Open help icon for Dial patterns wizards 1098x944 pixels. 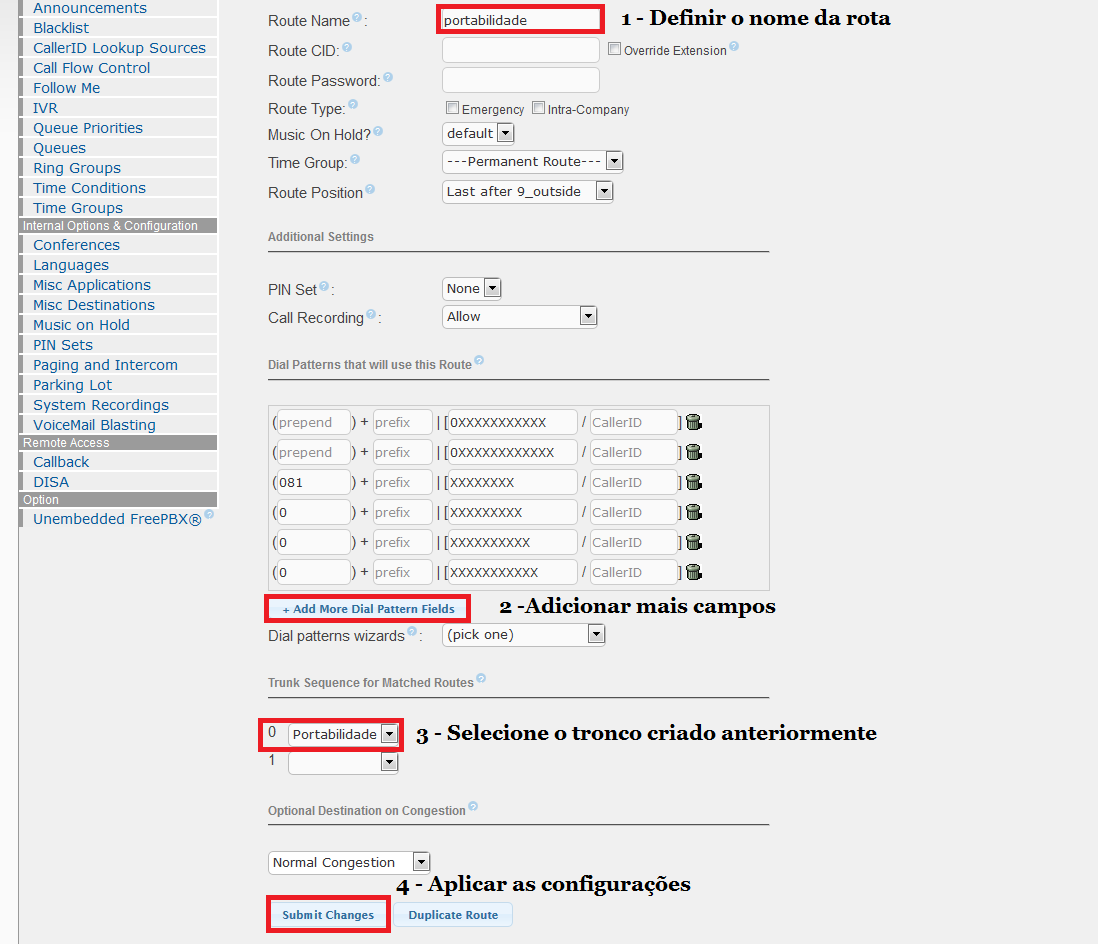point(411,633)
